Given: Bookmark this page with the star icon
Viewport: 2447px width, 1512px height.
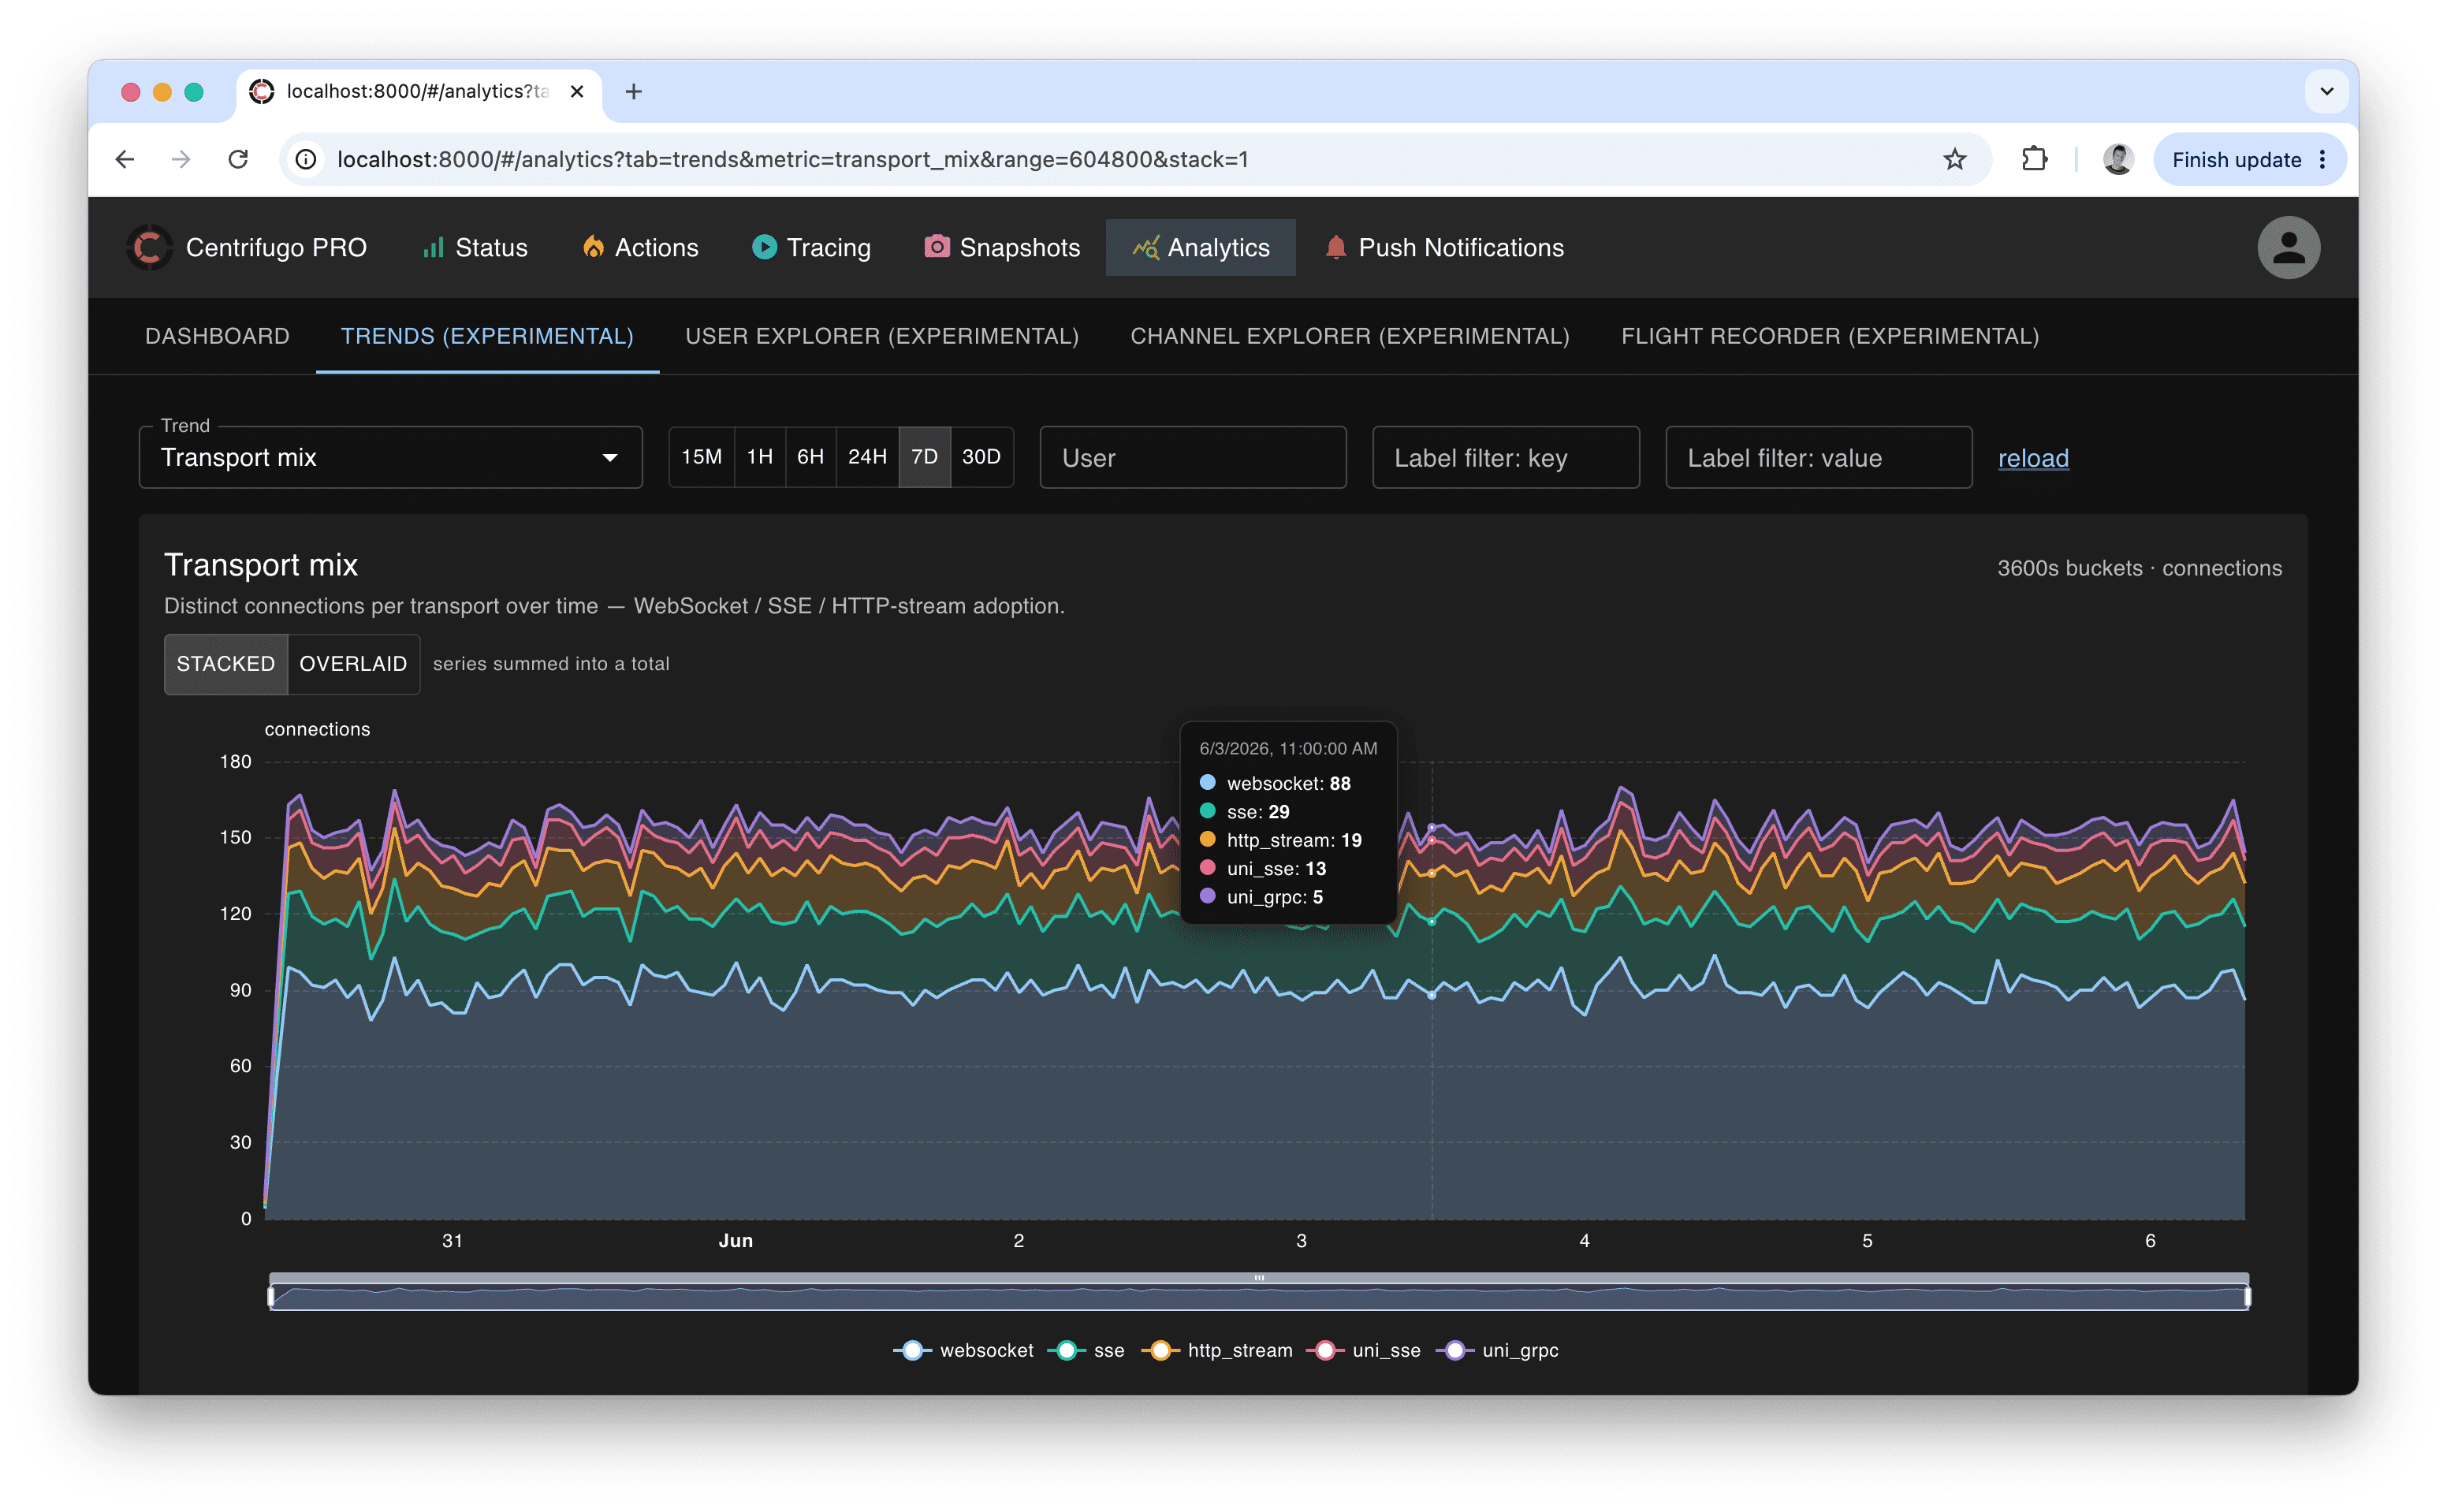Looking at the screenshot, I should [x=1954, y=159].
